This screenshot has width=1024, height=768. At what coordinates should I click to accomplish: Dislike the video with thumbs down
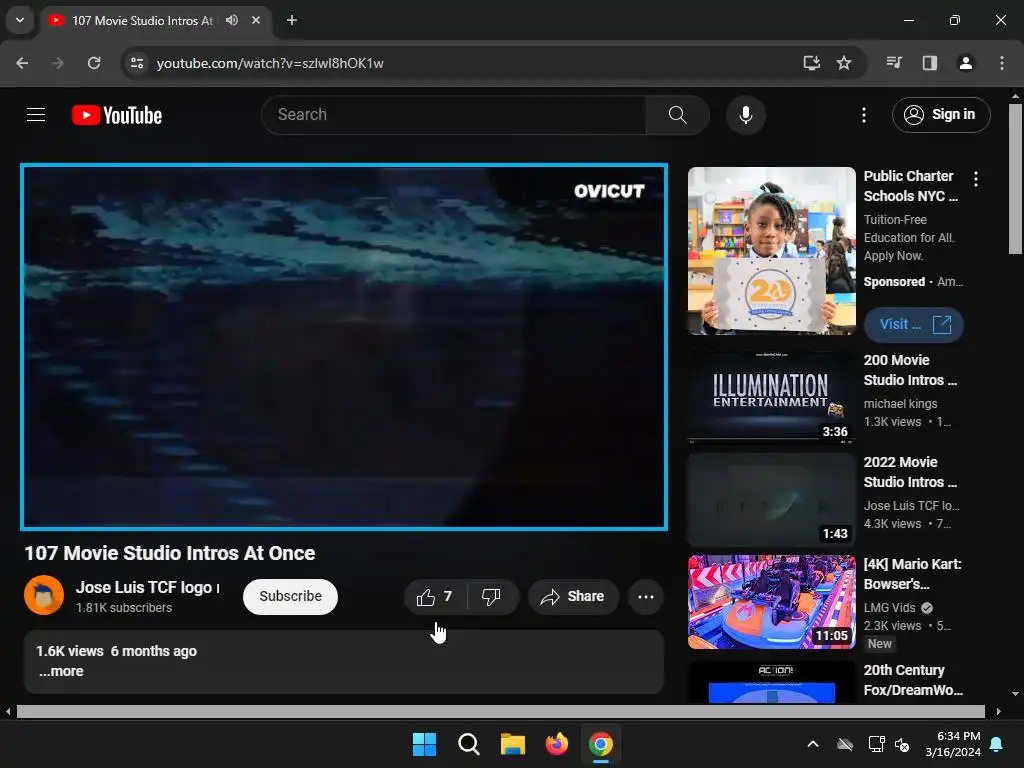coord(492,596)
